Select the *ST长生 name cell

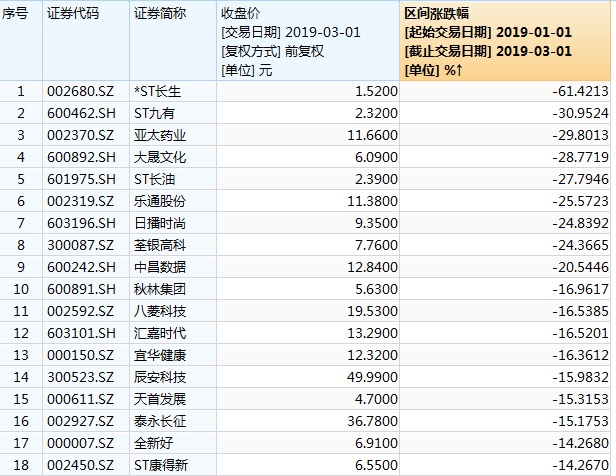point(173,92)
